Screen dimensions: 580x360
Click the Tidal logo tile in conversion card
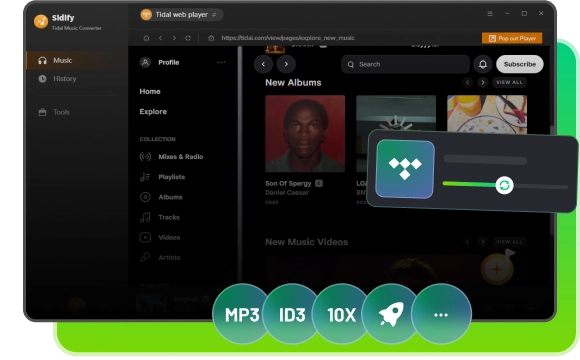pos(405,169)
